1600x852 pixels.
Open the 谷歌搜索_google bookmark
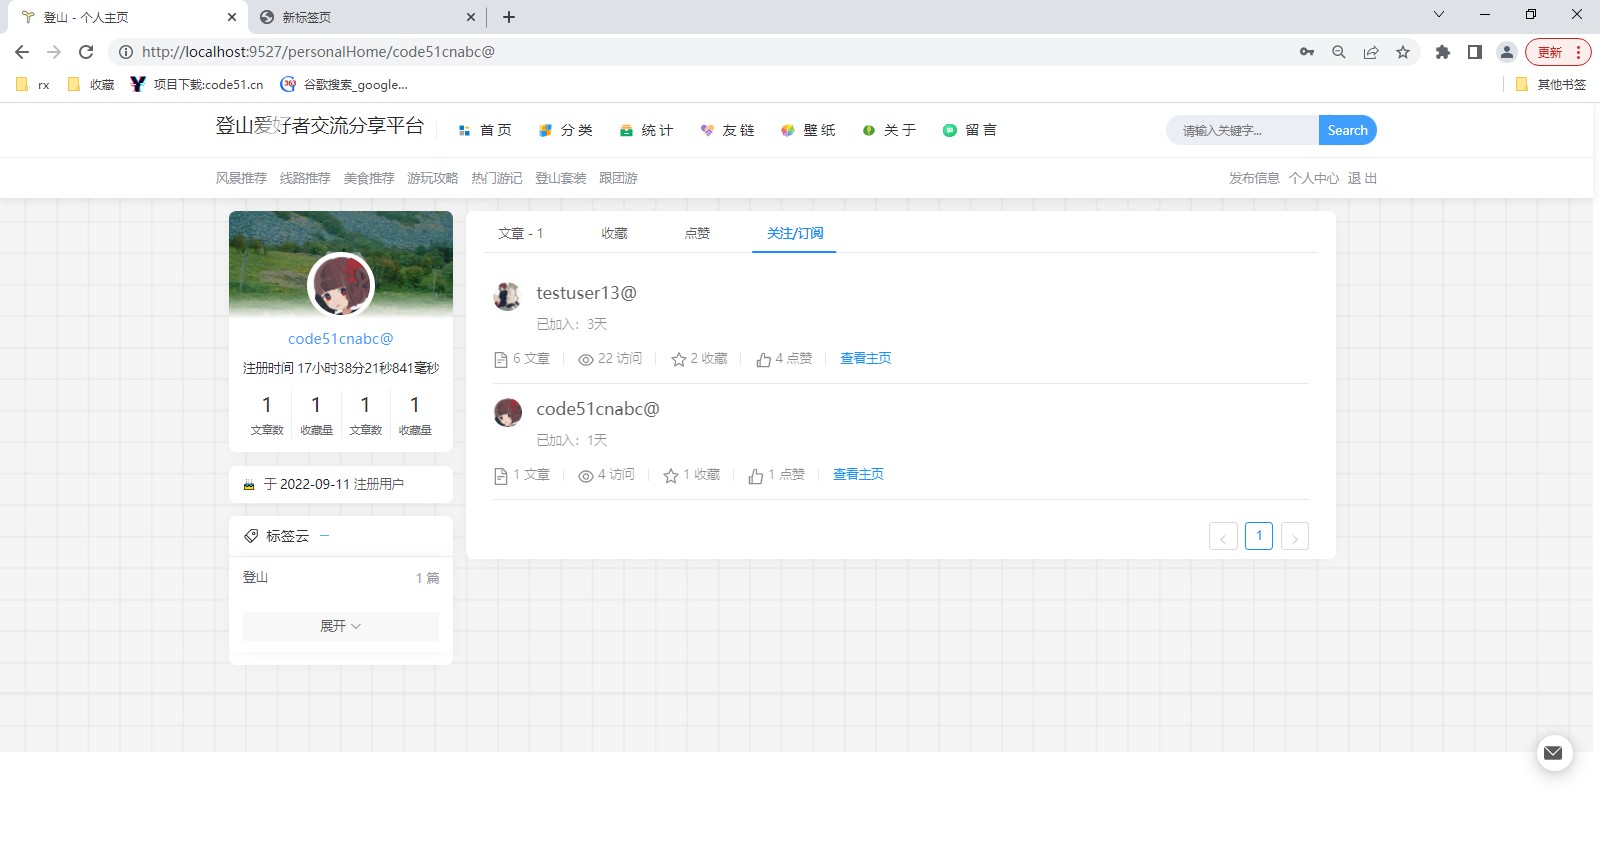point(344,85)
